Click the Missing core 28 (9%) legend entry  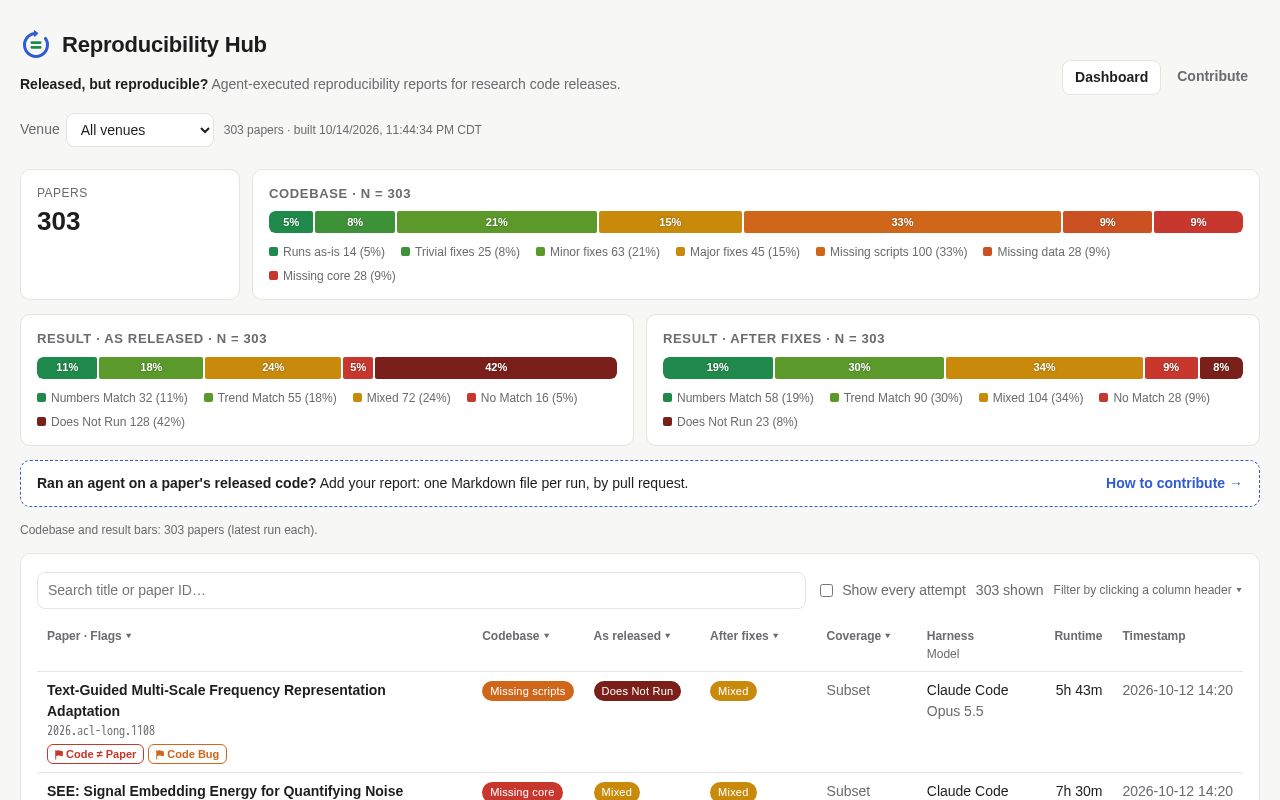coord(332,276)
